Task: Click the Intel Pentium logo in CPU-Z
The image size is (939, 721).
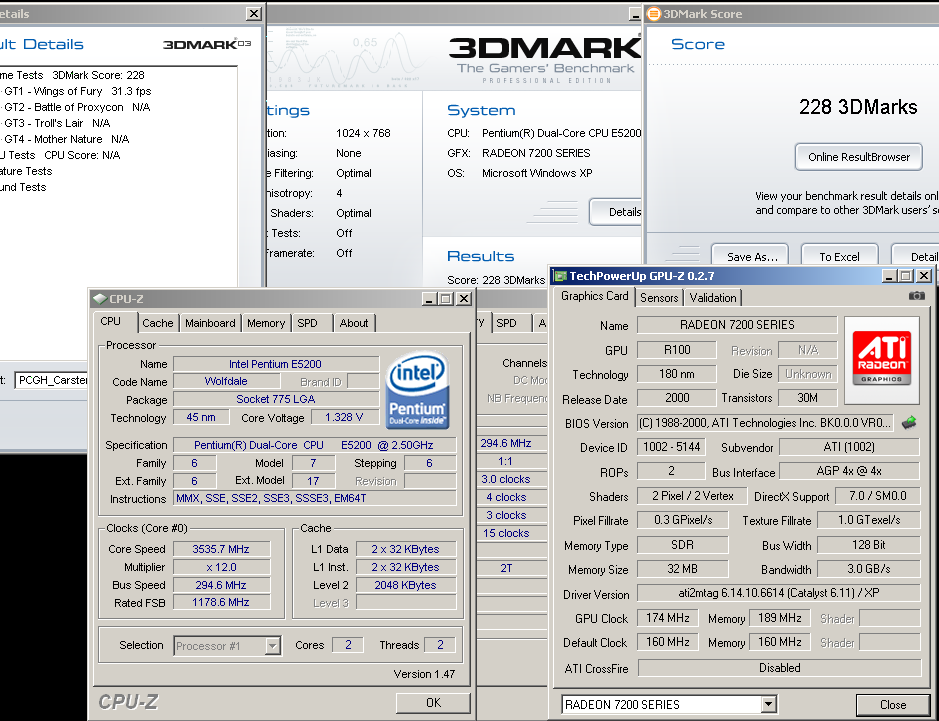Action: 417,390
